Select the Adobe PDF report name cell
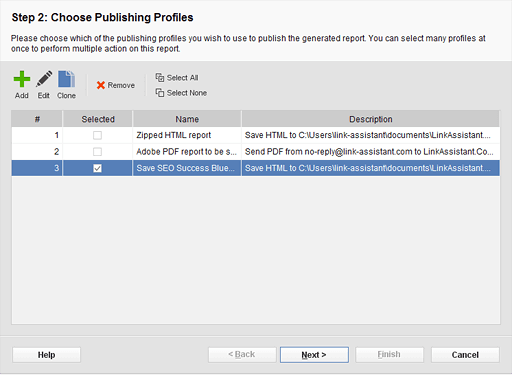Image resolution: width=512 pixels, height=375 pixels. click(x=187, y=152)
